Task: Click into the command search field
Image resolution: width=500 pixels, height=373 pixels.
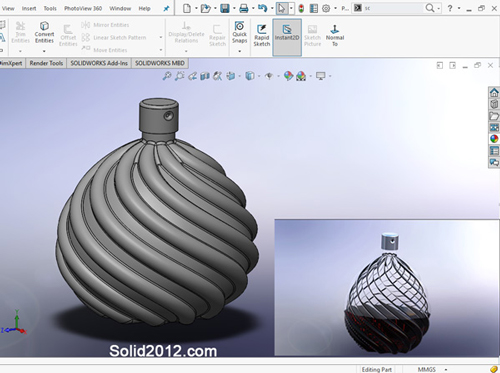Action: click(392, 8)
